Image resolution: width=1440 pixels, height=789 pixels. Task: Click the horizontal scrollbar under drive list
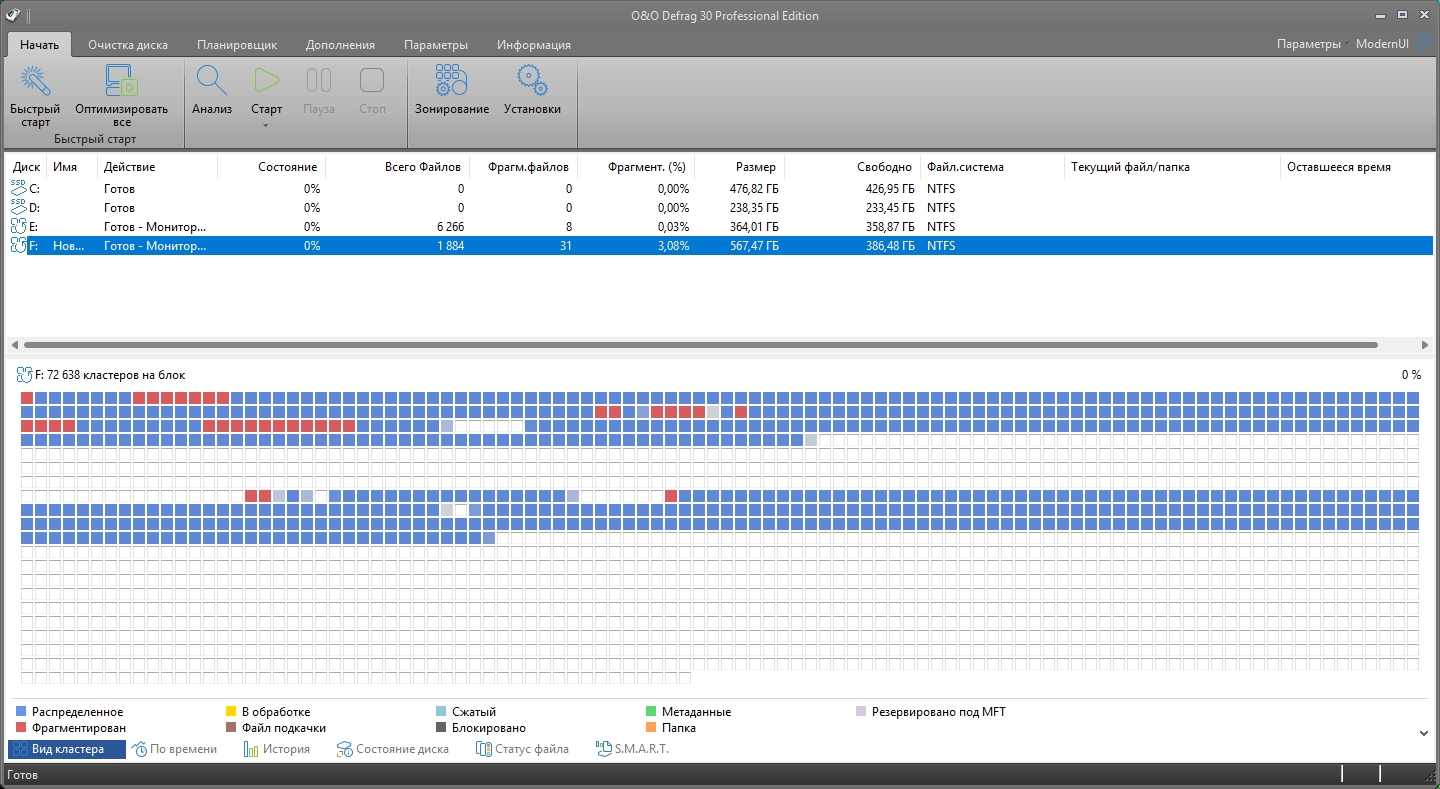pos(700,344)
